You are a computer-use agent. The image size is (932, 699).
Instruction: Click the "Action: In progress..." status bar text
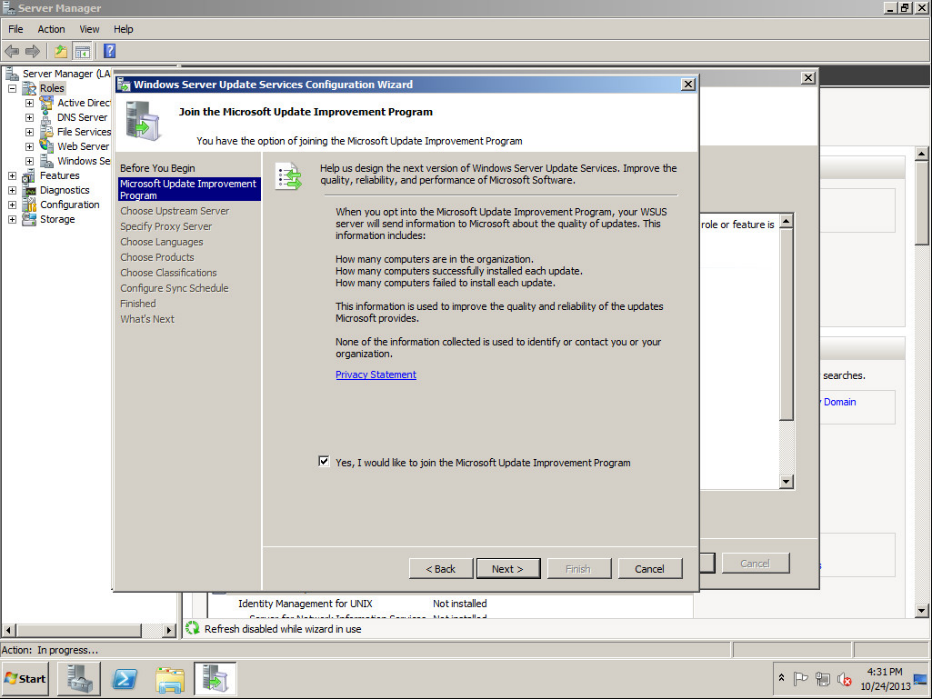tap(50, 650)
